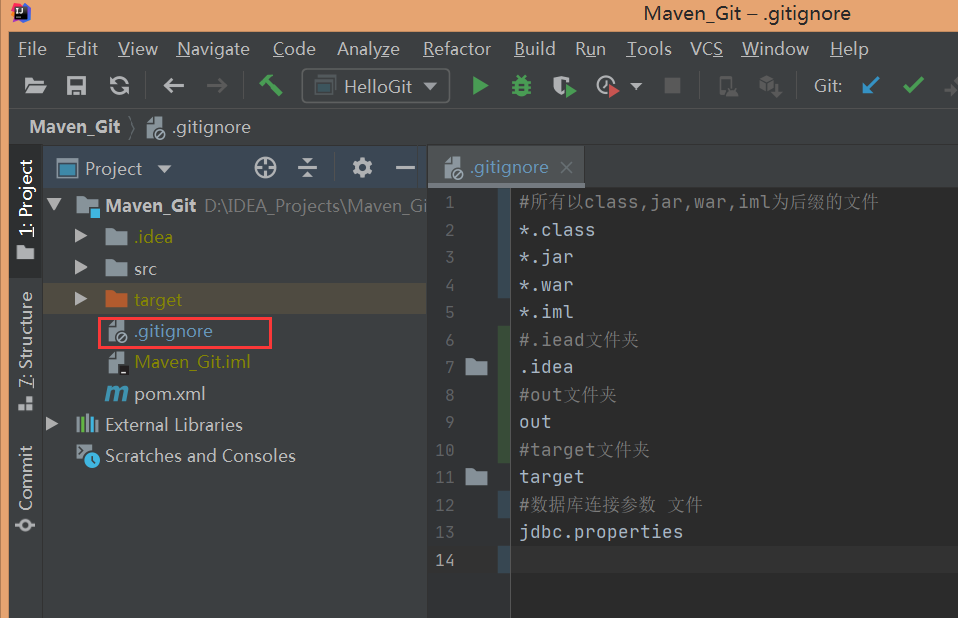Open the Navigate menu

(213, 49)
